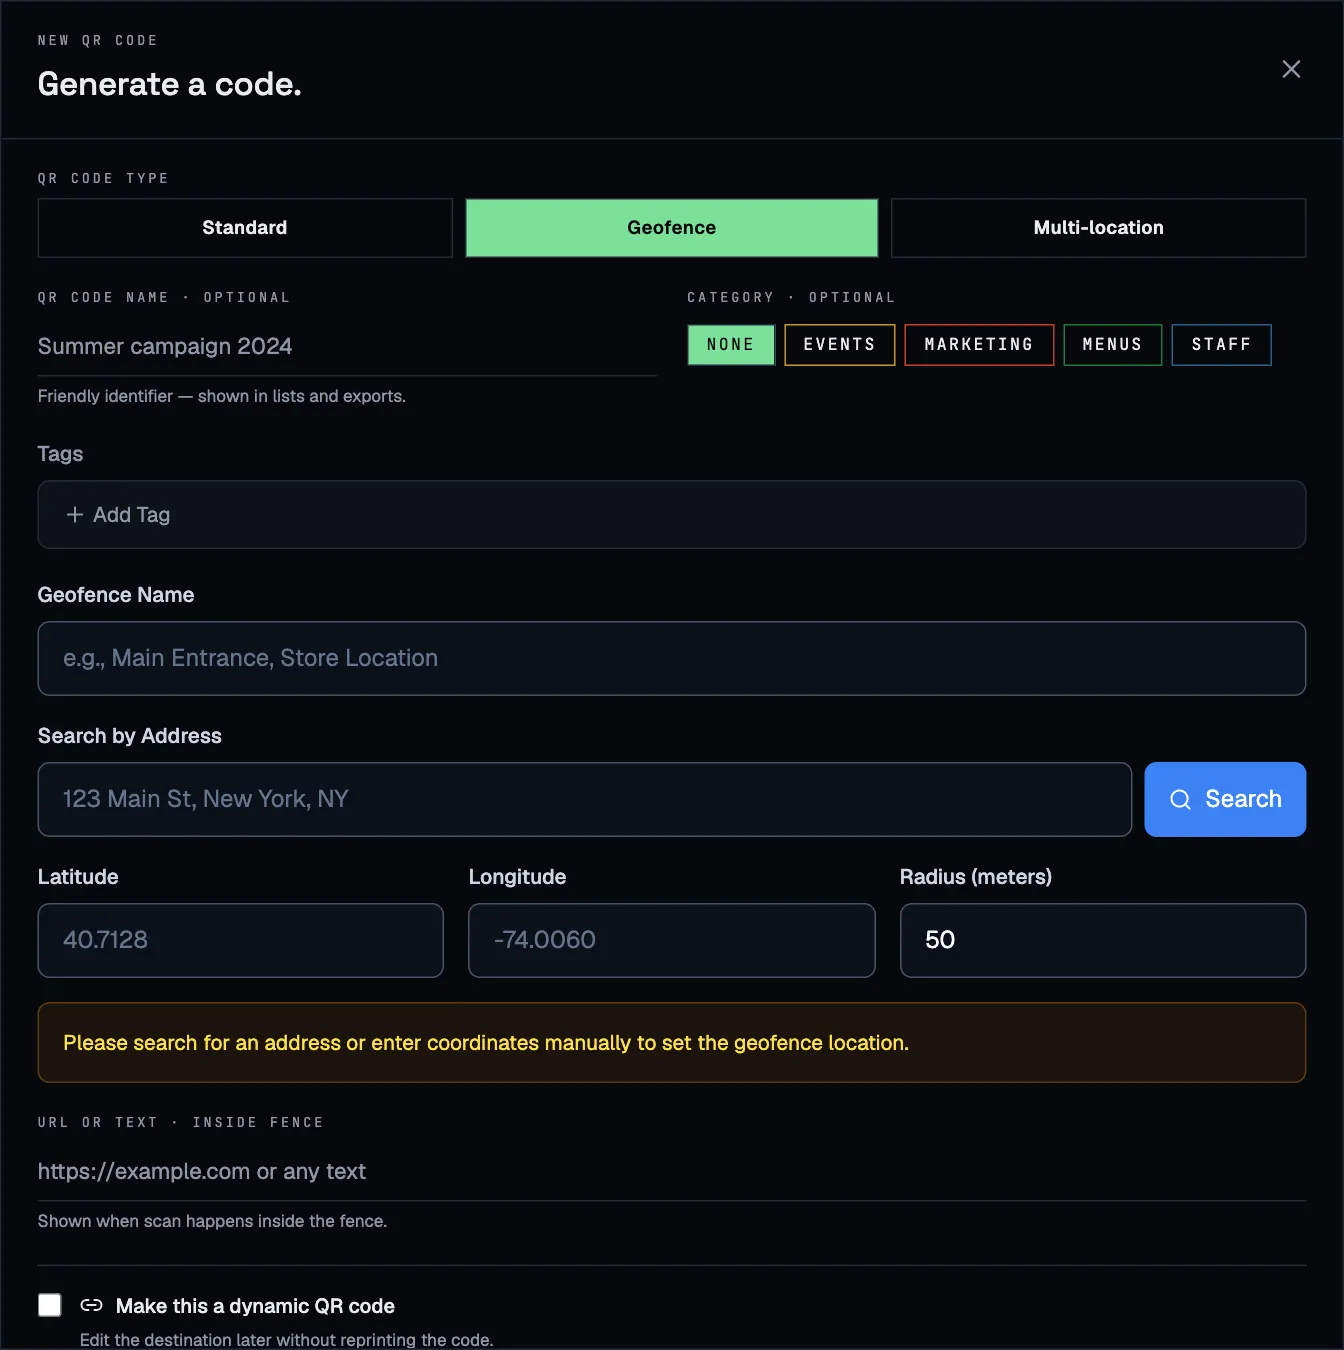Click the geofence location warning message
Viewport: 1344px width, 1350px height.
672,1043
